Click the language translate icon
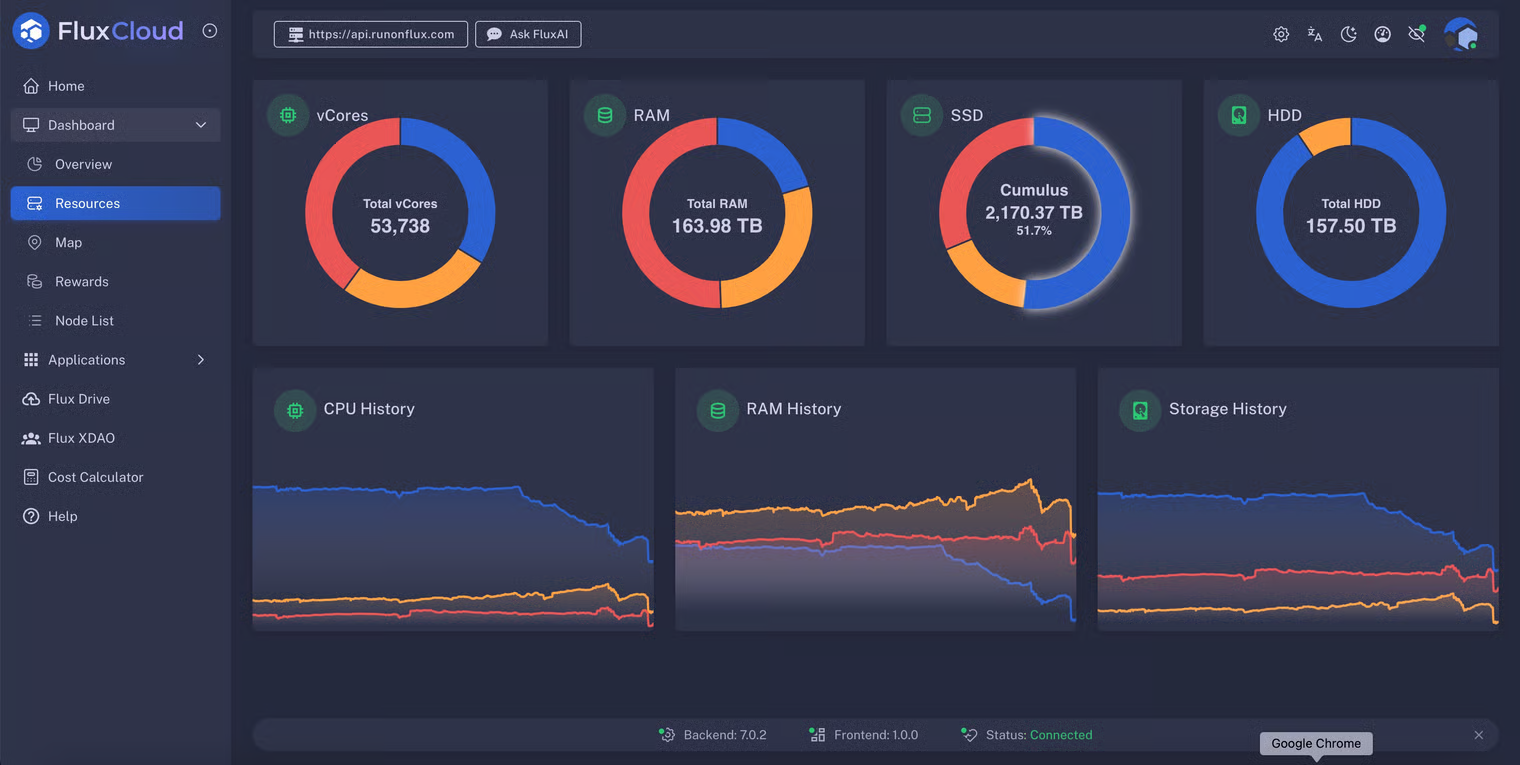Screen dimensions: 1520x765 tap(1315, 34)
